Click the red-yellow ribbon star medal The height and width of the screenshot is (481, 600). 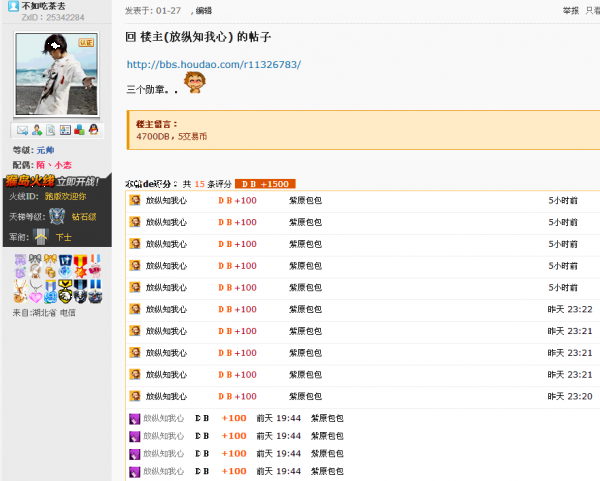point(80,266)
